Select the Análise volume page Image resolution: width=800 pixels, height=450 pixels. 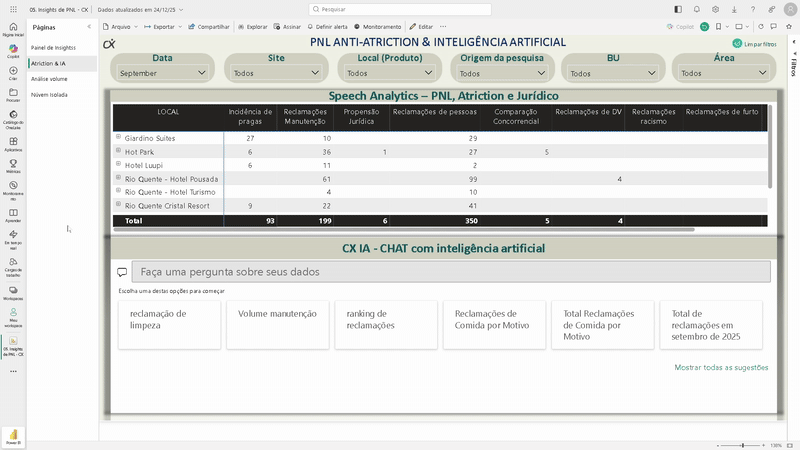[x=62, y=79]
